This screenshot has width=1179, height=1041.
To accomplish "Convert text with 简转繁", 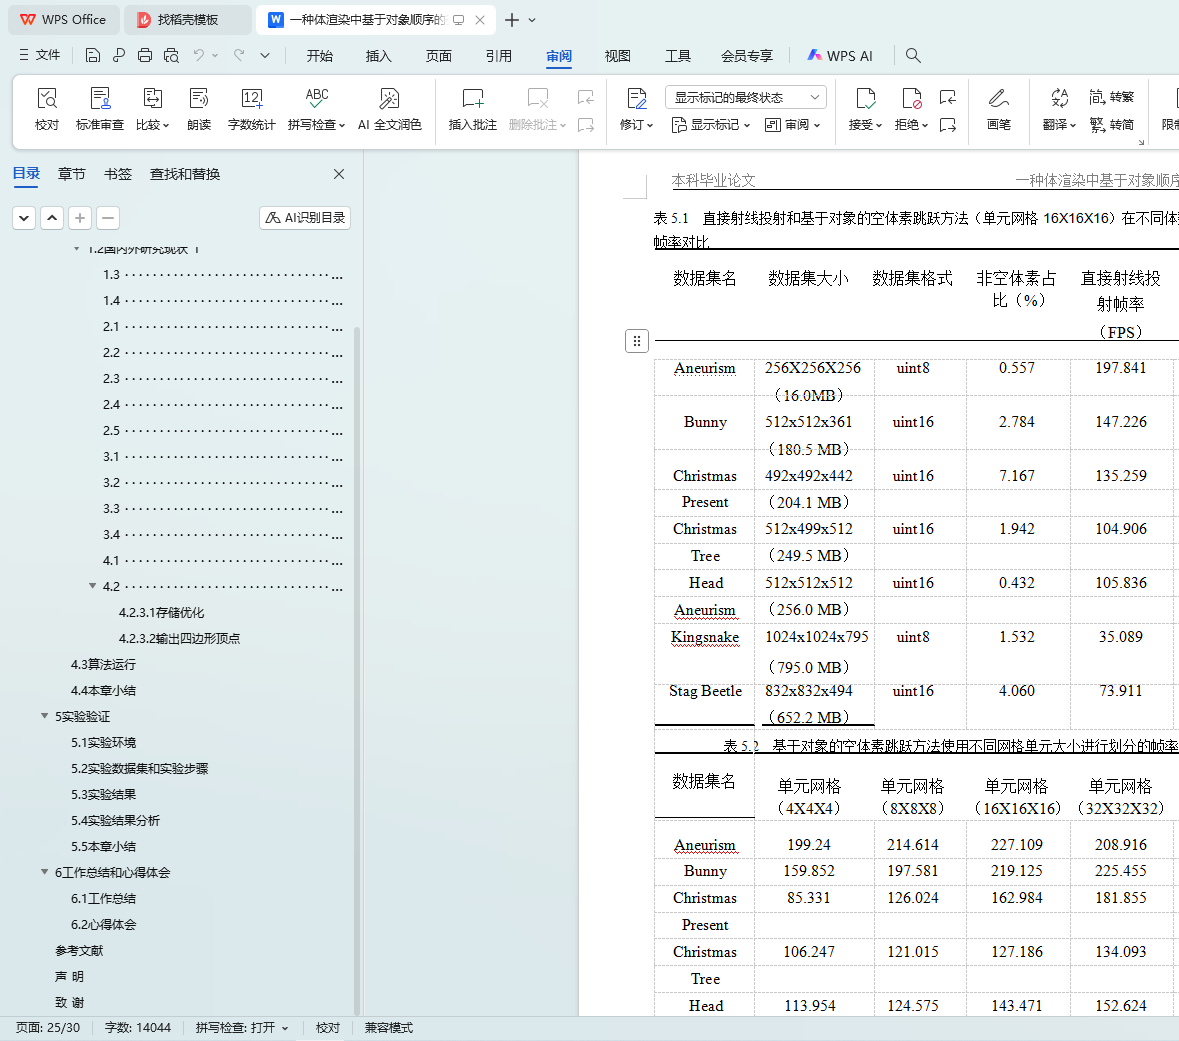I will coord(1111,97).
